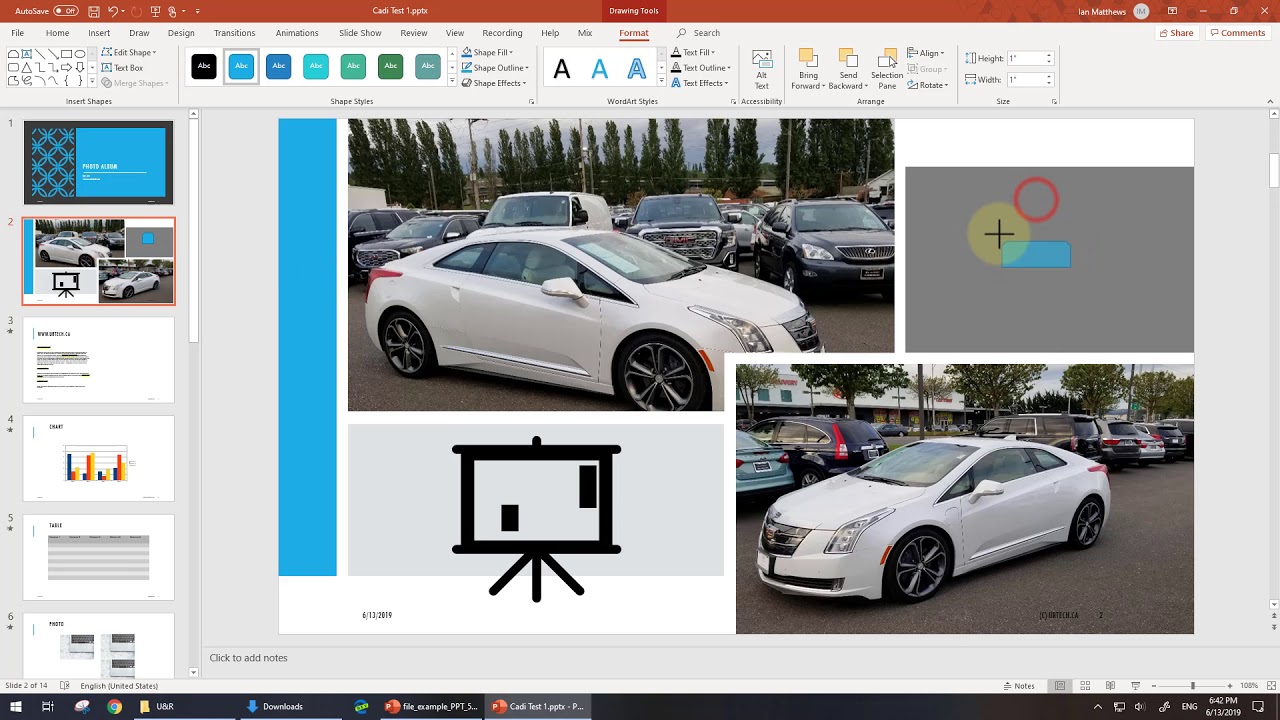
Task: Select slide 1 Photo Album thumbnail
Action: (98, 163)
